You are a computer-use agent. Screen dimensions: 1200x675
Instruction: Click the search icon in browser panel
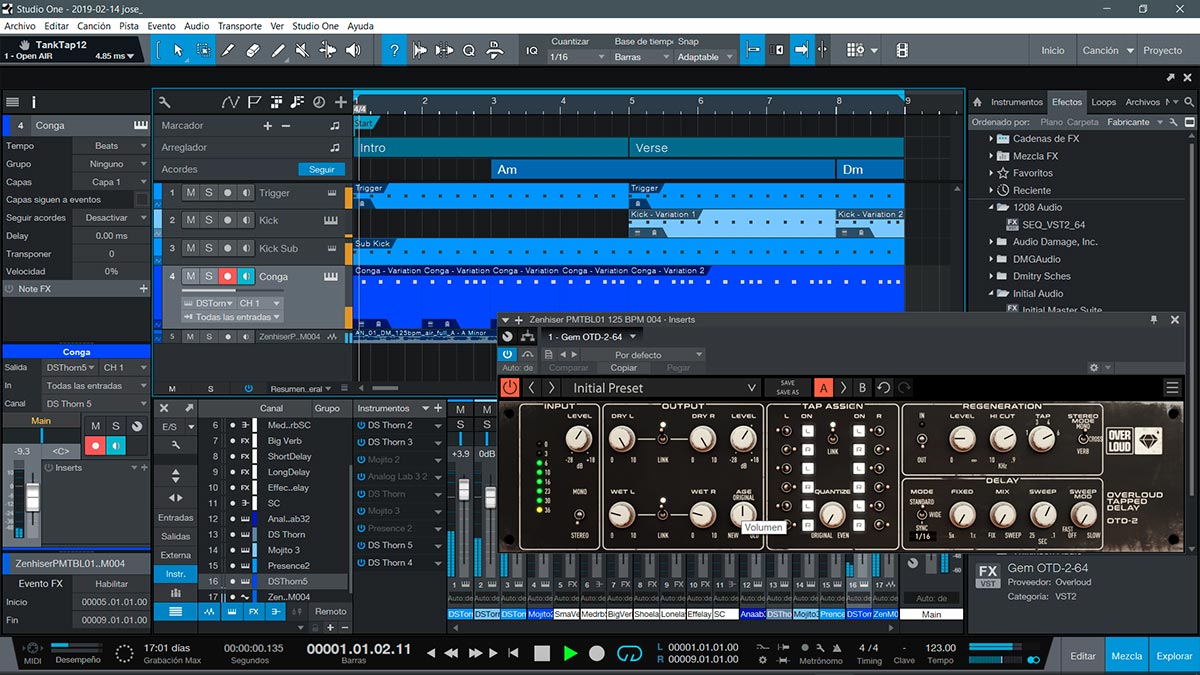[x=1189, y=102]
